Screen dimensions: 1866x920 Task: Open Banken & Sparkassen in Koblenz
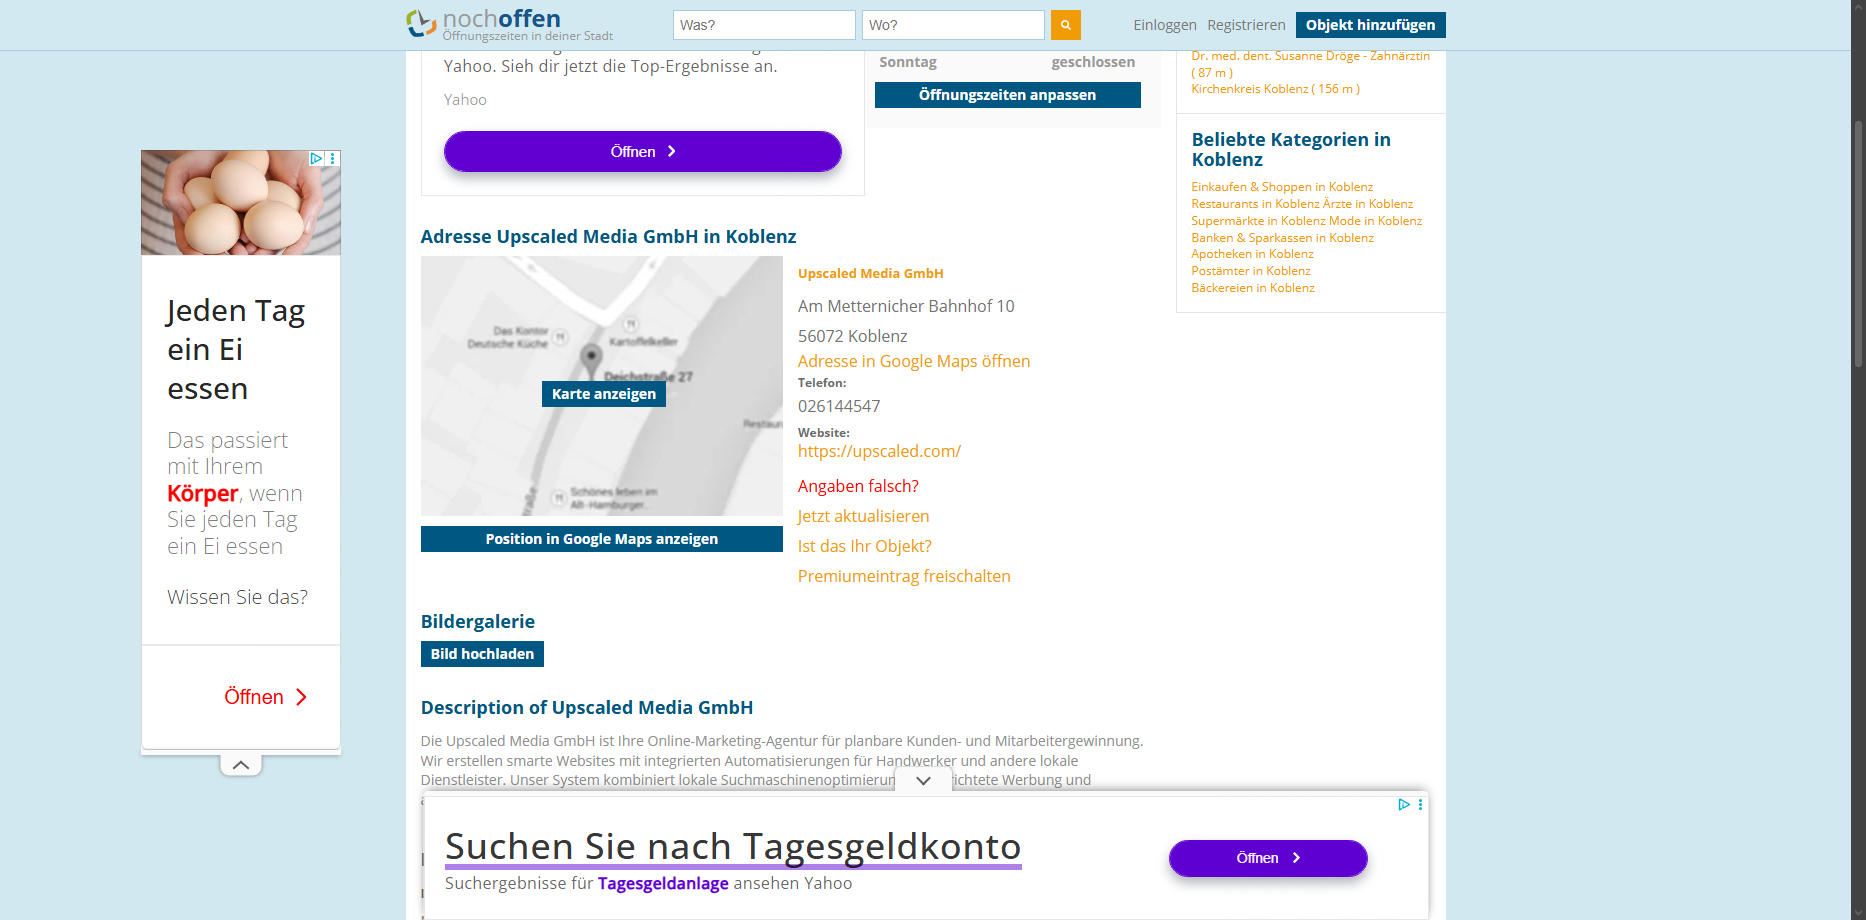pyautogui.click(x=1282, y=238)
